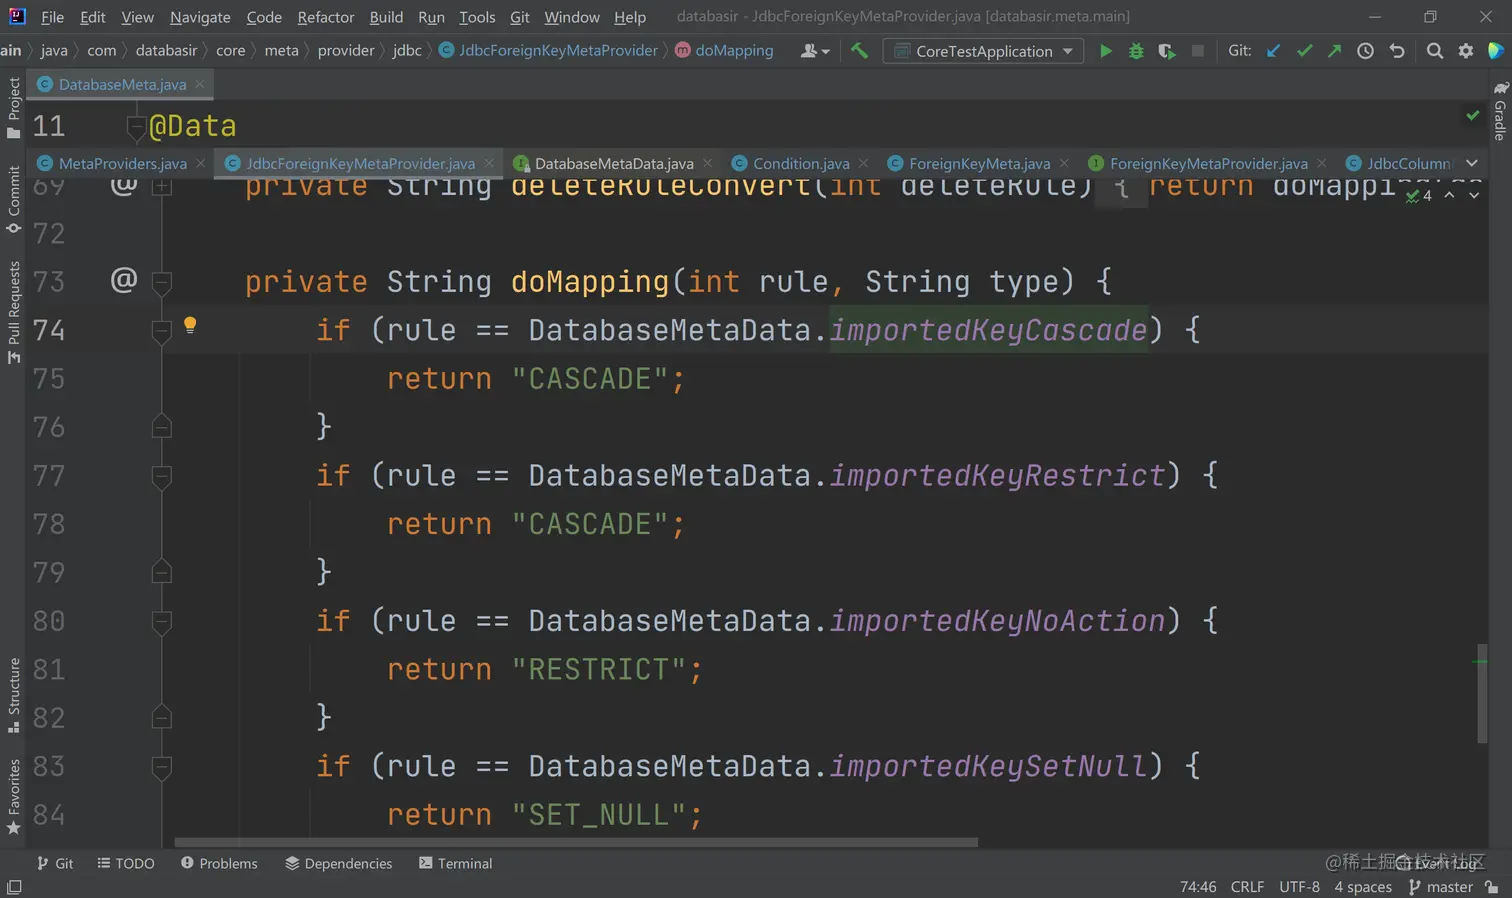1512x898 pixels.
Task: Open the Refactor menu
Action: coord(325,17)
